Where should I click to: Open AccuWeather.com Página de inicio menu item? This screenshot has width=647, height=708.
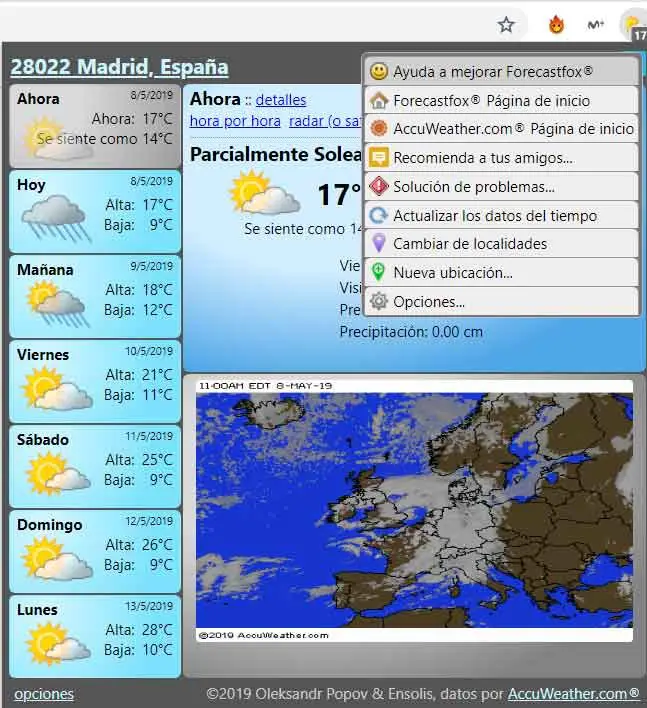click(x=501, y=129)
